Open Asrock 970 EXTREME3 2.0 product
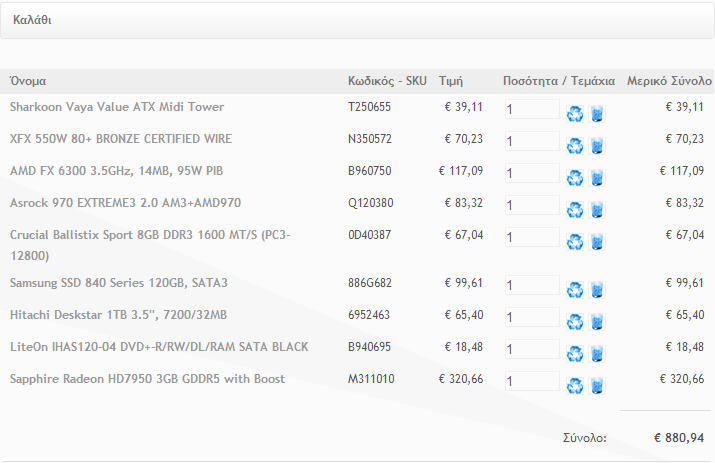This screenshot has height=463, width=715. [x=125, y=203]
